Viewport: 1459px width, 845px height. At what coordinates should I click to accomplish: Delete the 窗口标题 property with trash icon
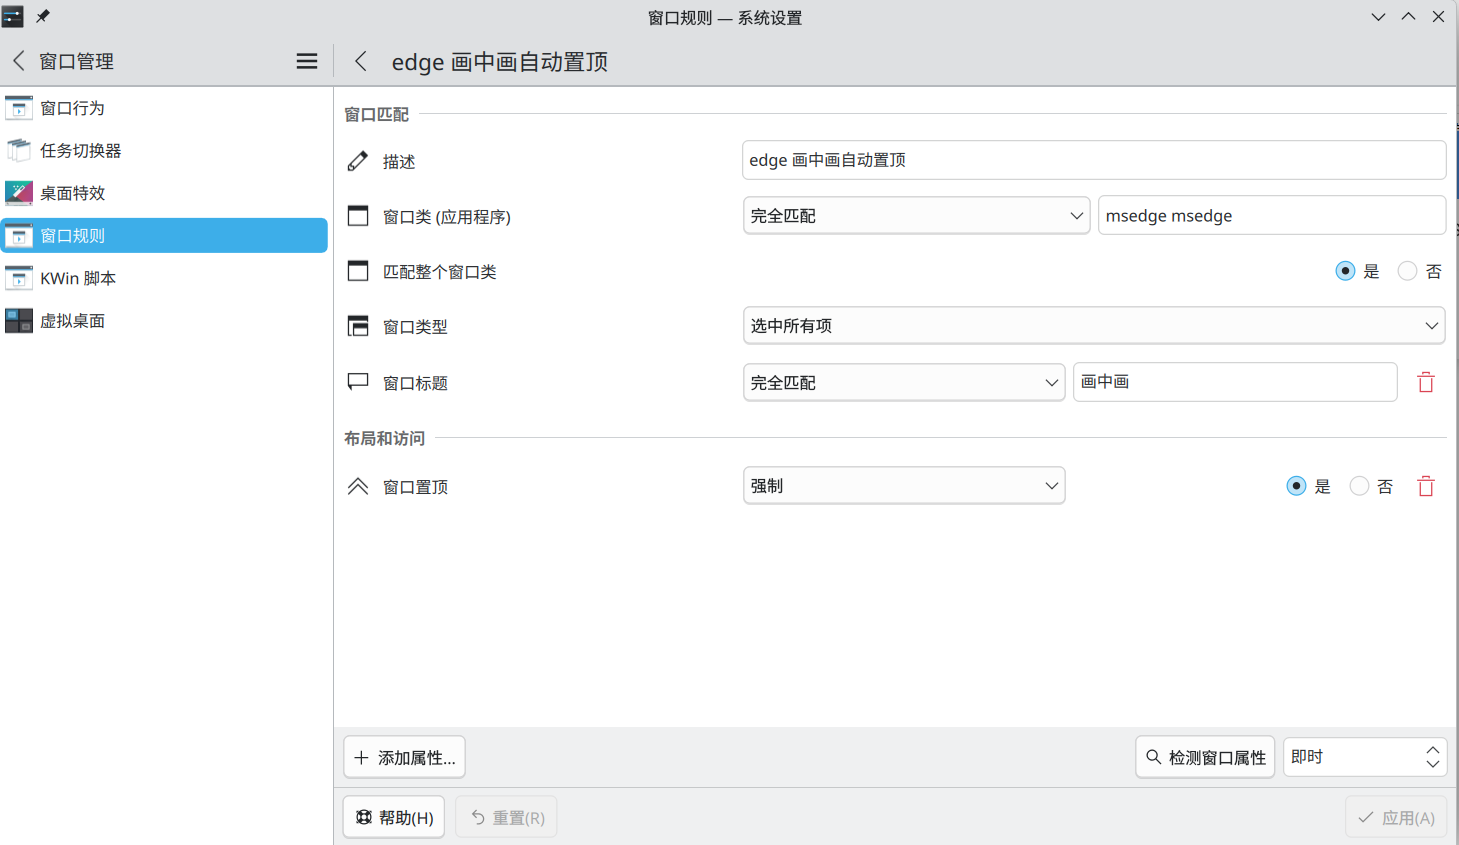1426,382
